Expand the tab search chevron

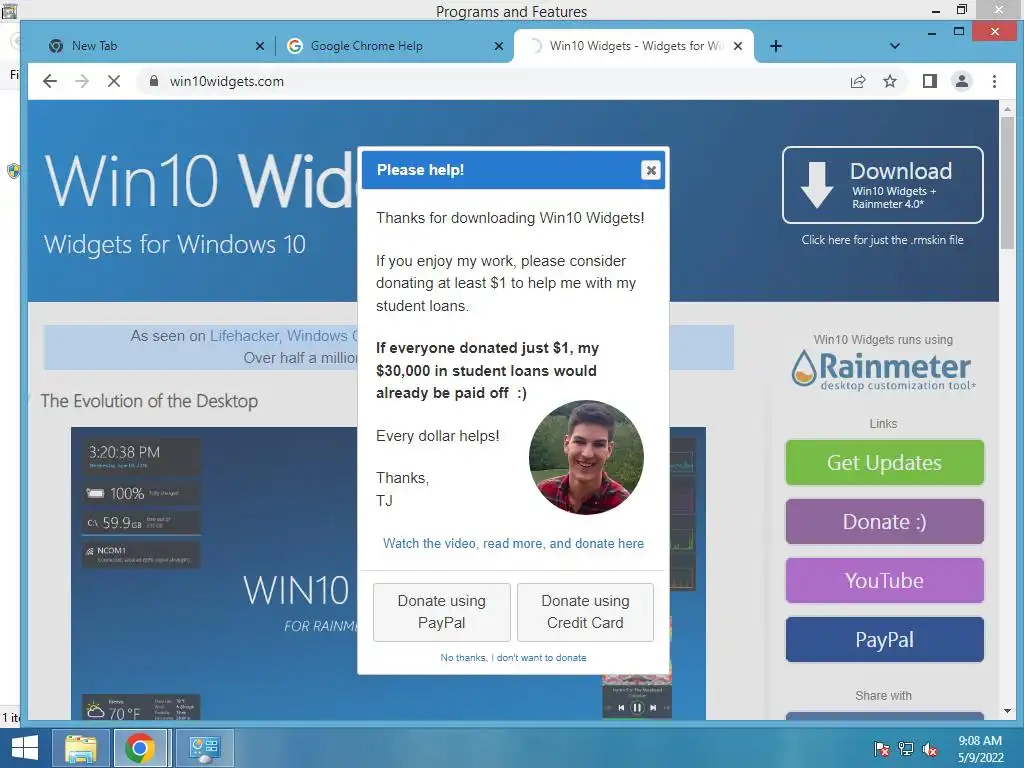point(895,46)
